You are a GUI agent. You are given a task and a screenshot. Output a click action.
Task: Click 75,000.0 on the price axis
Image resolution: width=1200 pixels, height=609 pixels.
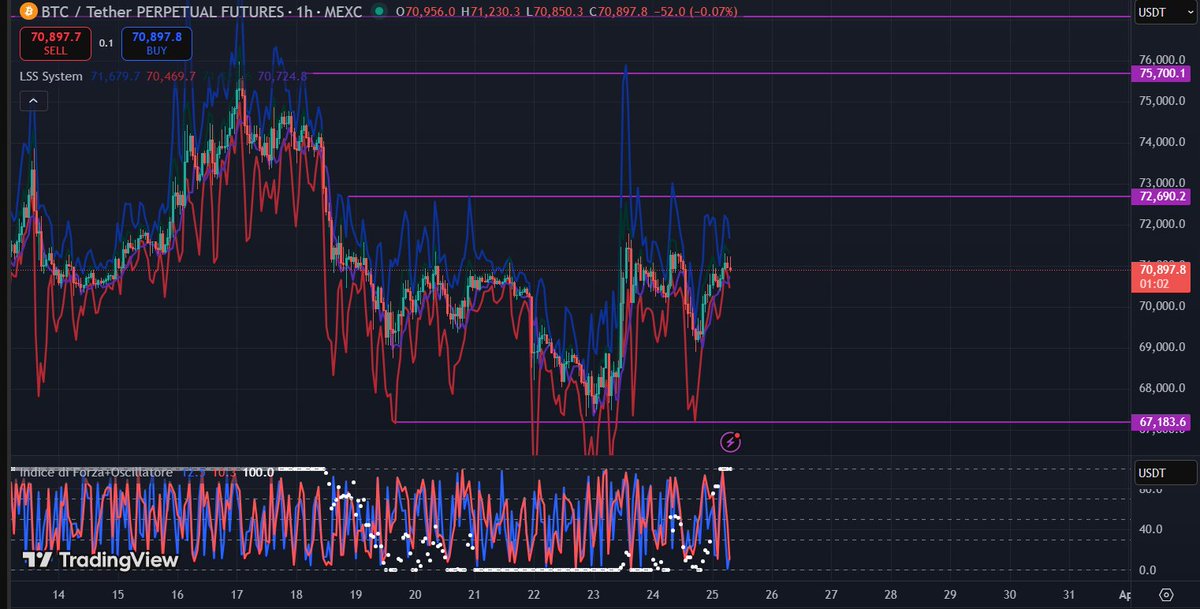pos(1162,101)
